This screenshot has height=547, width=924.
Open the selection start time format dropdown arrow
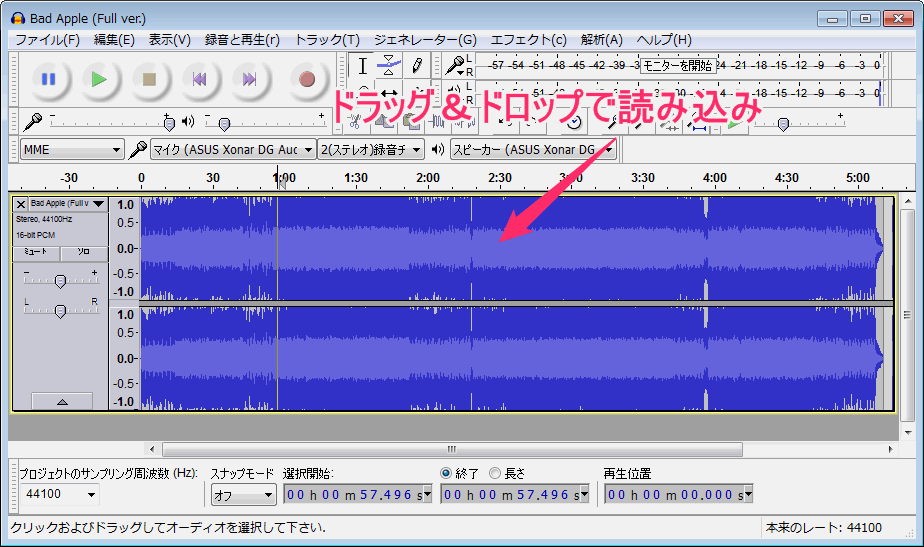(427, 495)
